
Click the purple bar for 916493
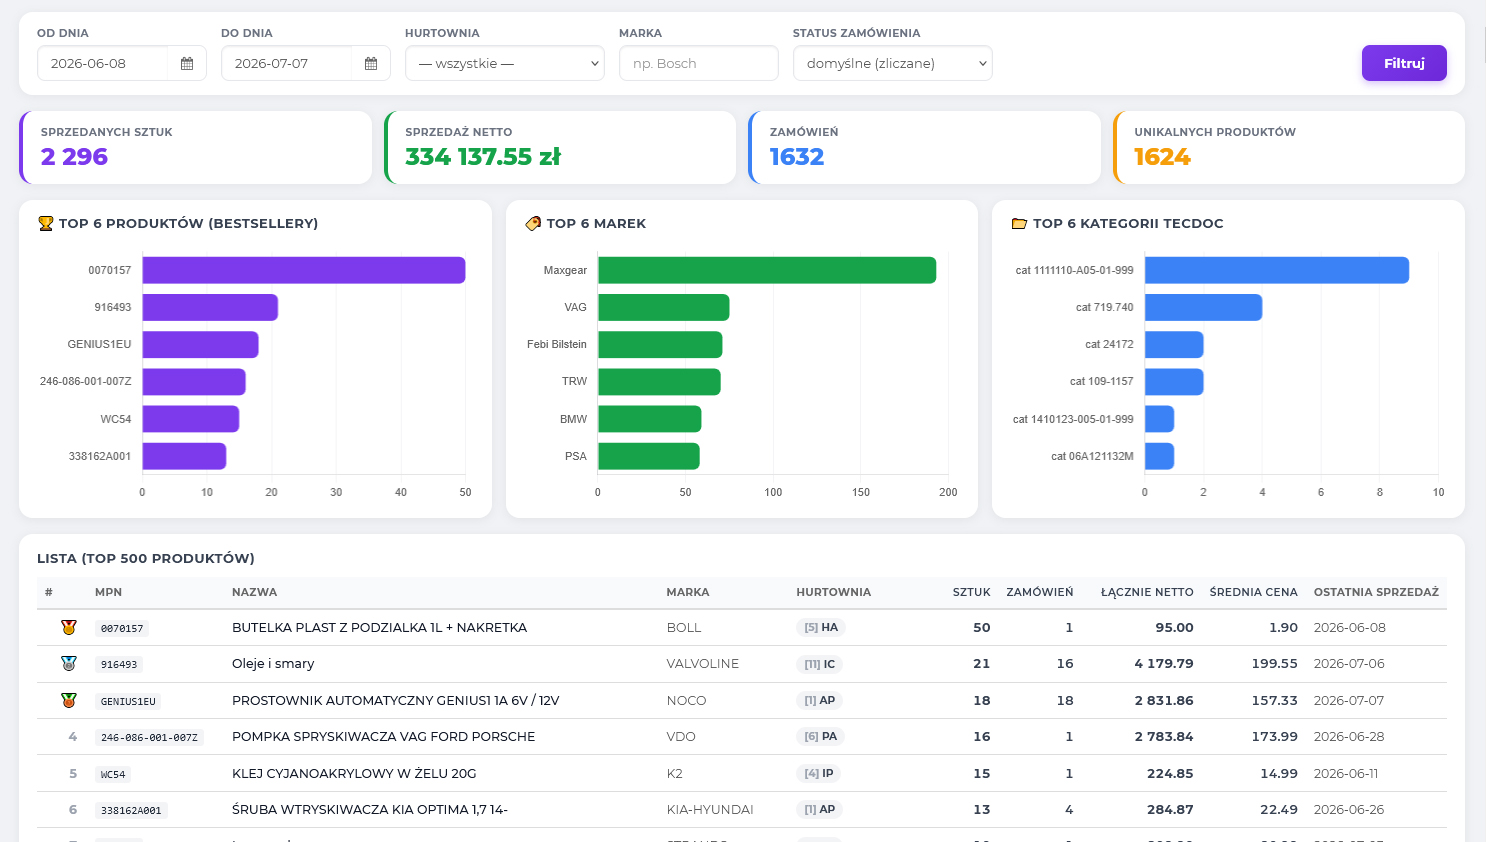coord(210,307)
